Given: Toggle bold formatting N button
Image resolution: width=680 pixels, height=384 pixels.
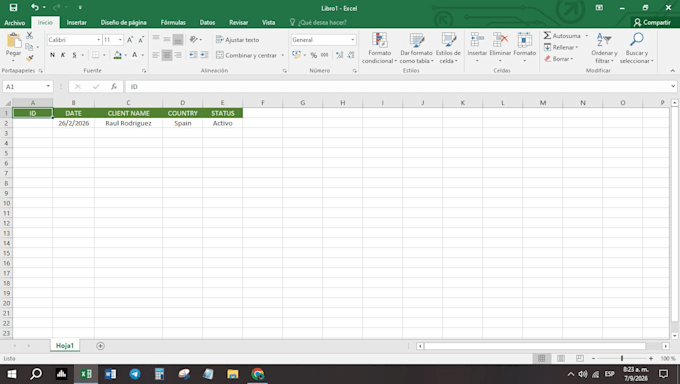Looking at the screenshot, I should coord(52,55).
